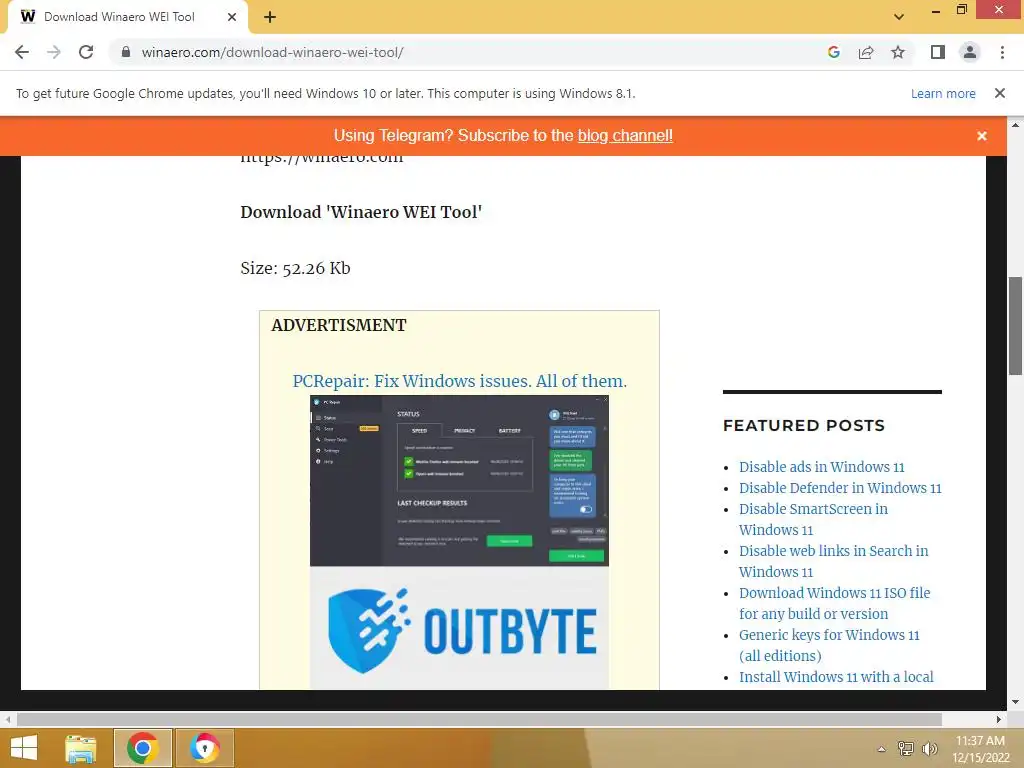Click the vertical scrollbar thumb
The width and height of the screenshot is (1024, 768).
[x=1015, y=325]
